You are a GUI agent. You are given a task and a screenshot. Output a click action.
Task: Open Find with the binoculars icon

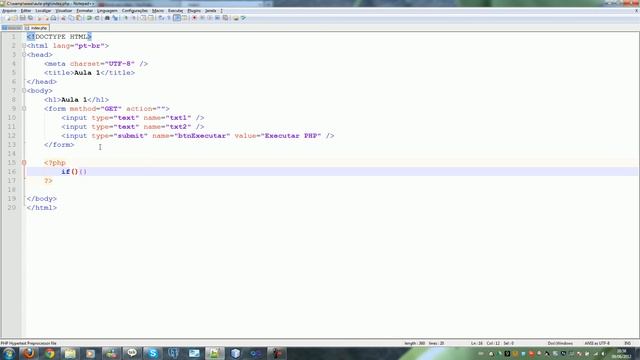pos(107,18)
